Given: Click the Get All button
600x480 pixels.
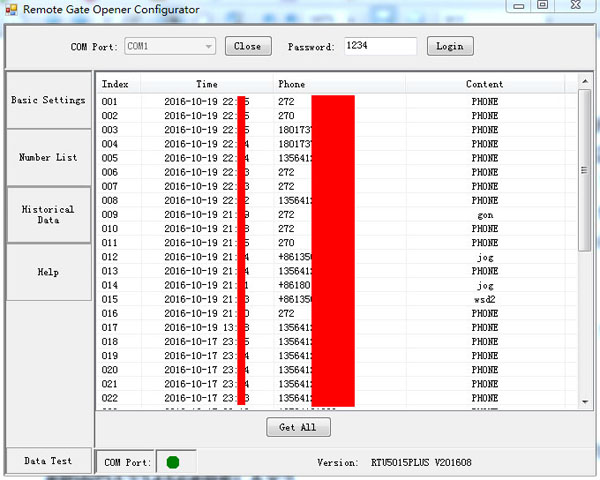Looking at the screenshot, I should tap(298, 427).
